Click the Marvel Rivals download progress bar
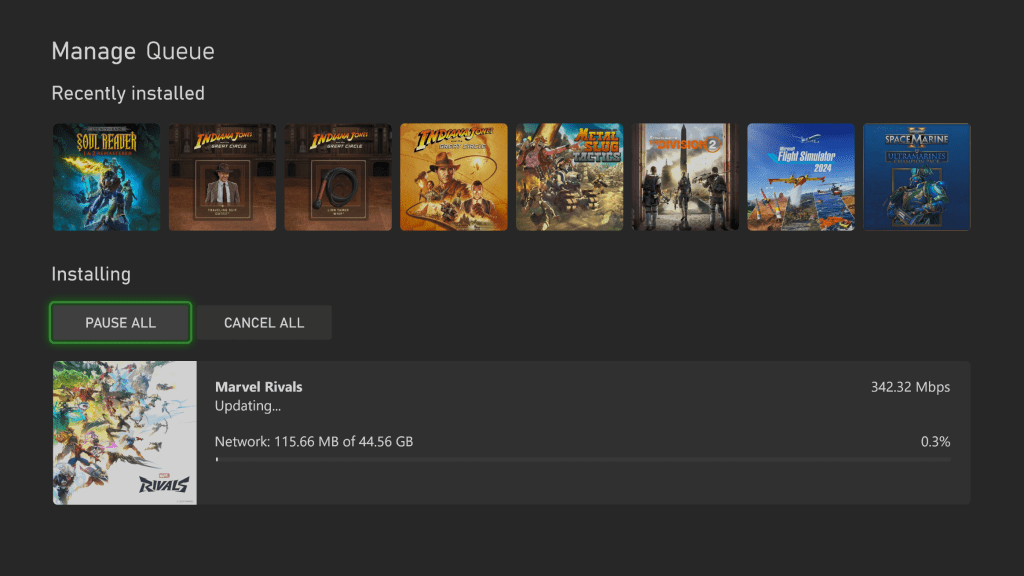The height and width of the screenshot is (576, 1024). click(x=583, y=460)
